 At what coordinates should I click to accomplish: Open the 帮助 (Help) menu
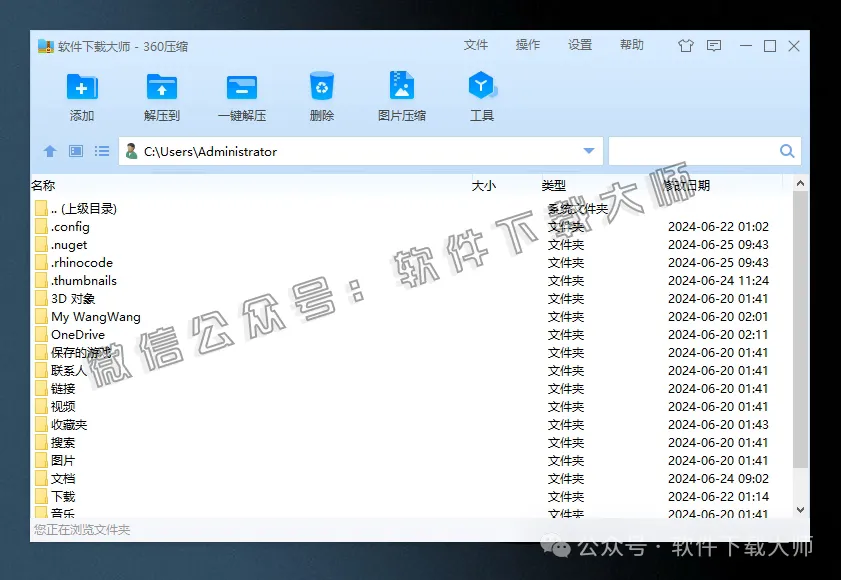pos(632,45)
